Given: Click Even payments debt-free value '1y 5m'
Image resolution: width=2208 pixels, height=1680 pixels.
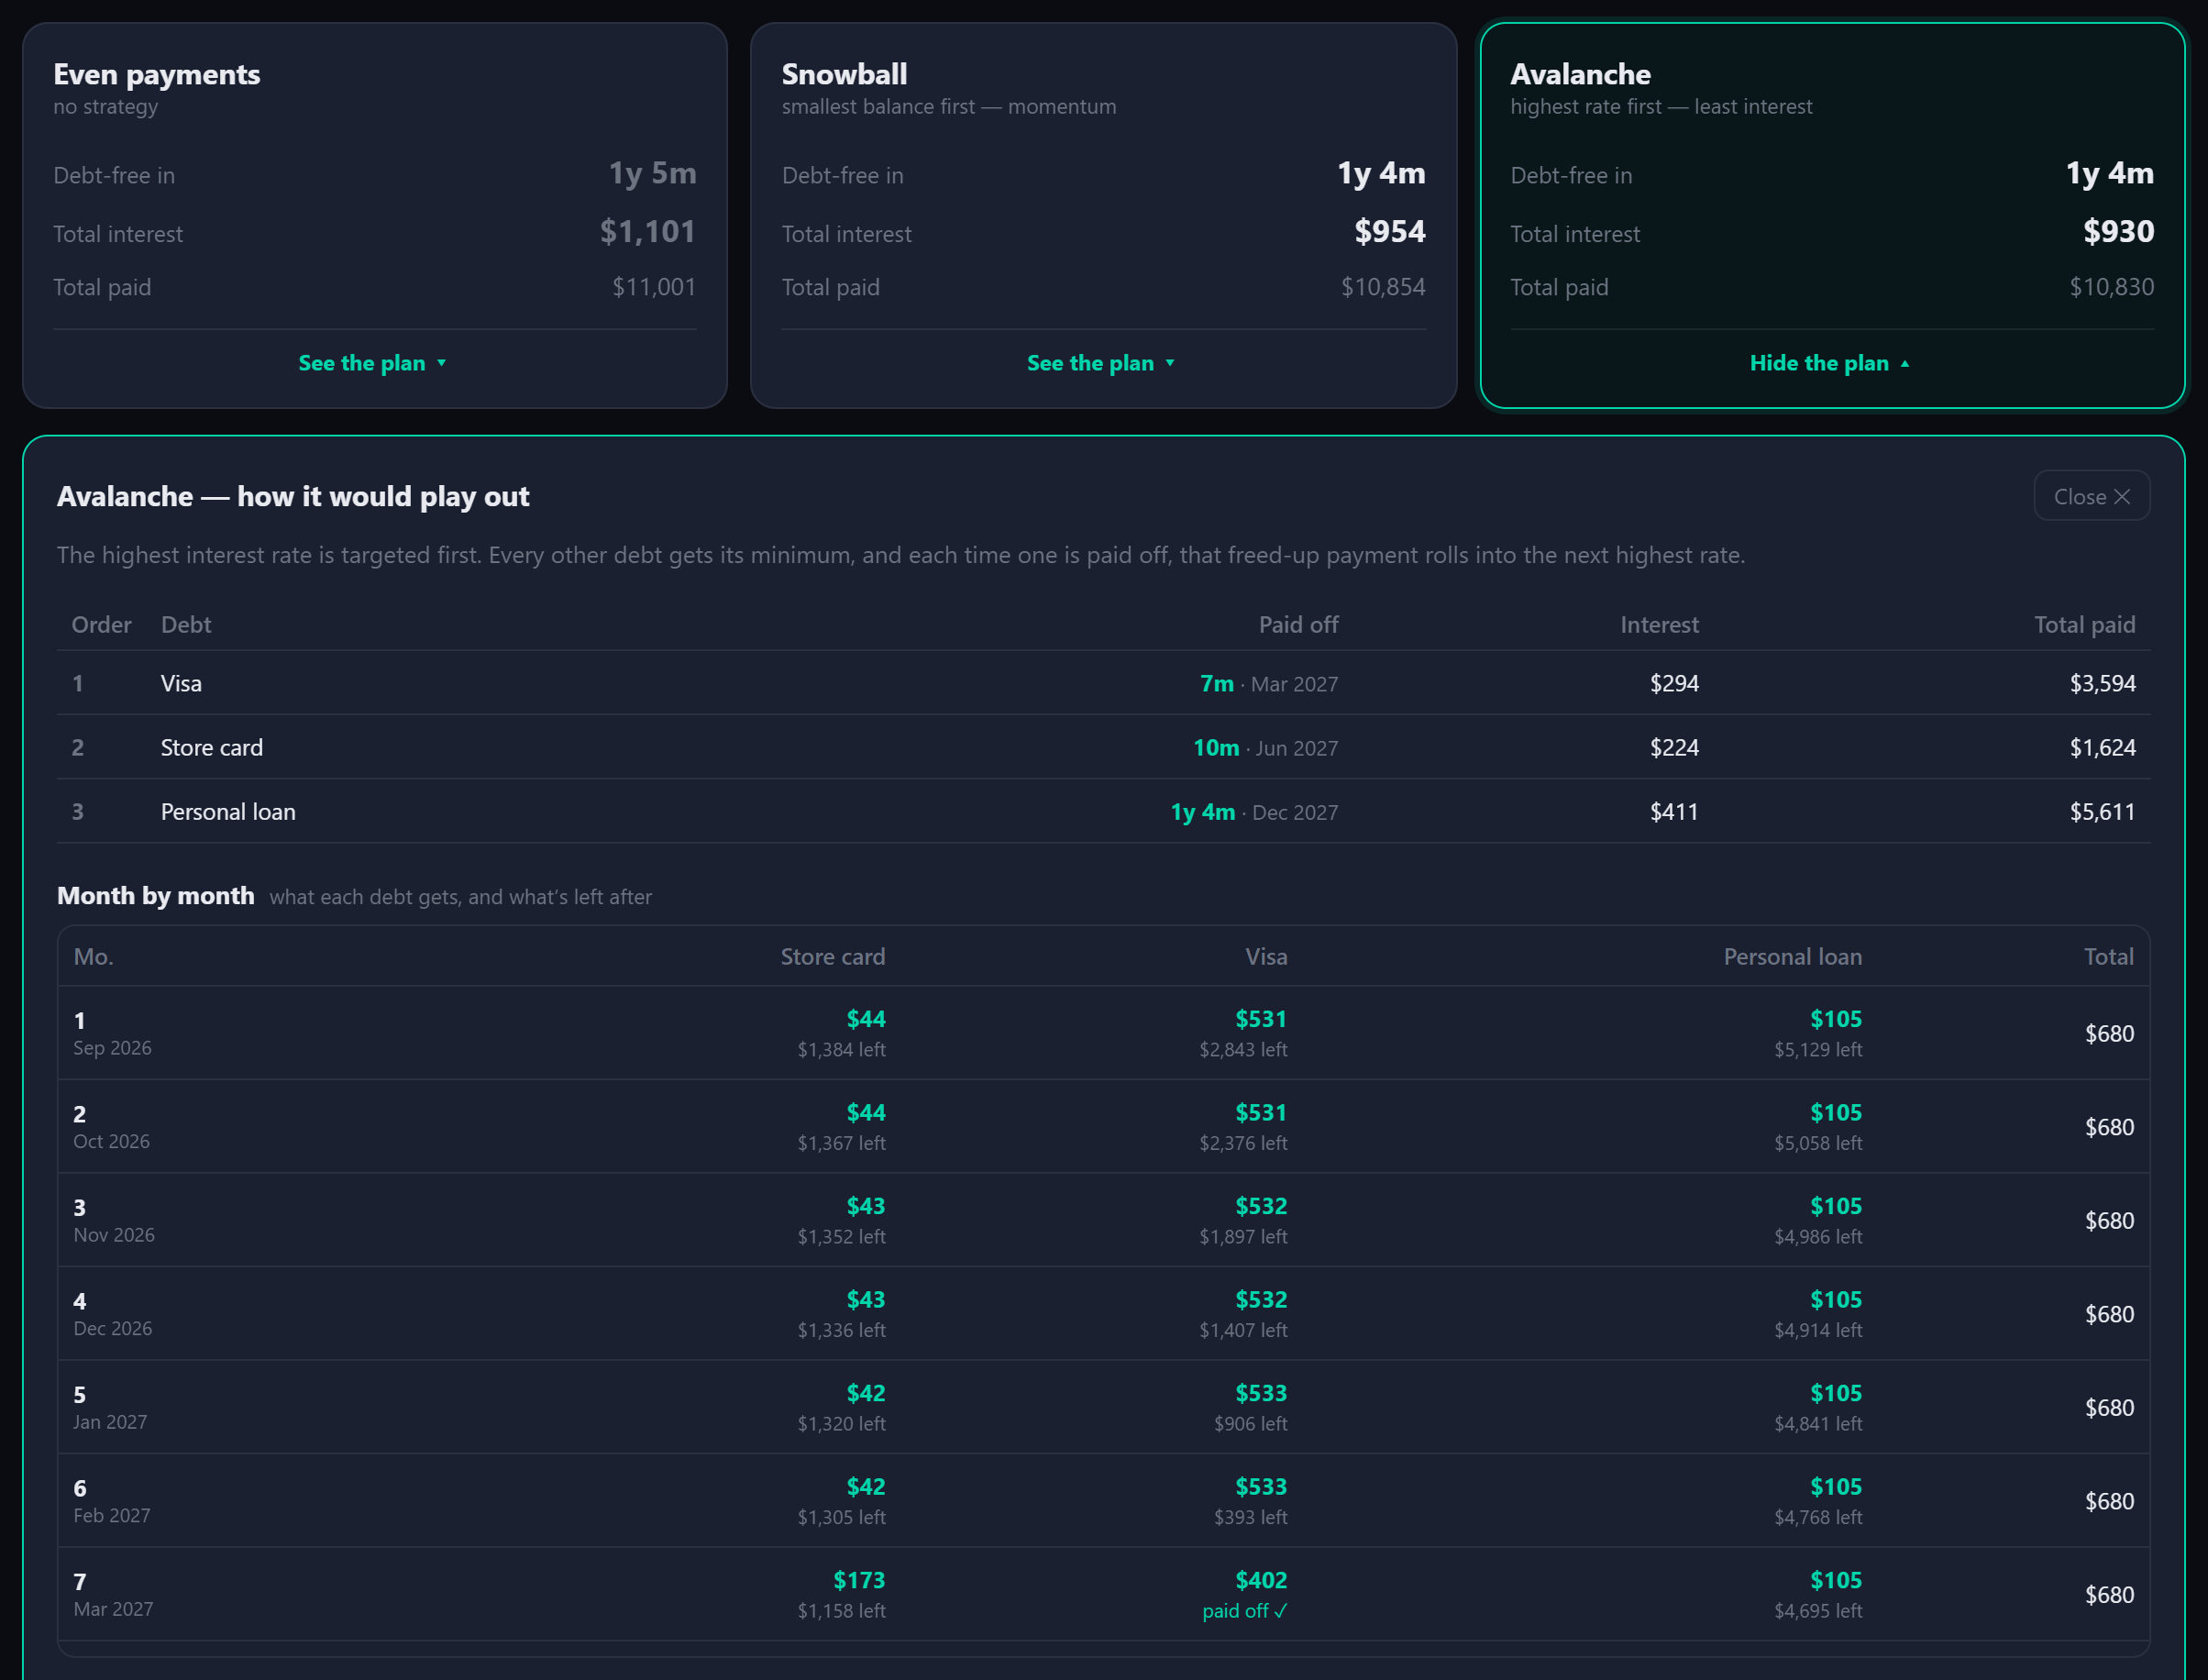Looking at the screenshot, I should 652,173.
